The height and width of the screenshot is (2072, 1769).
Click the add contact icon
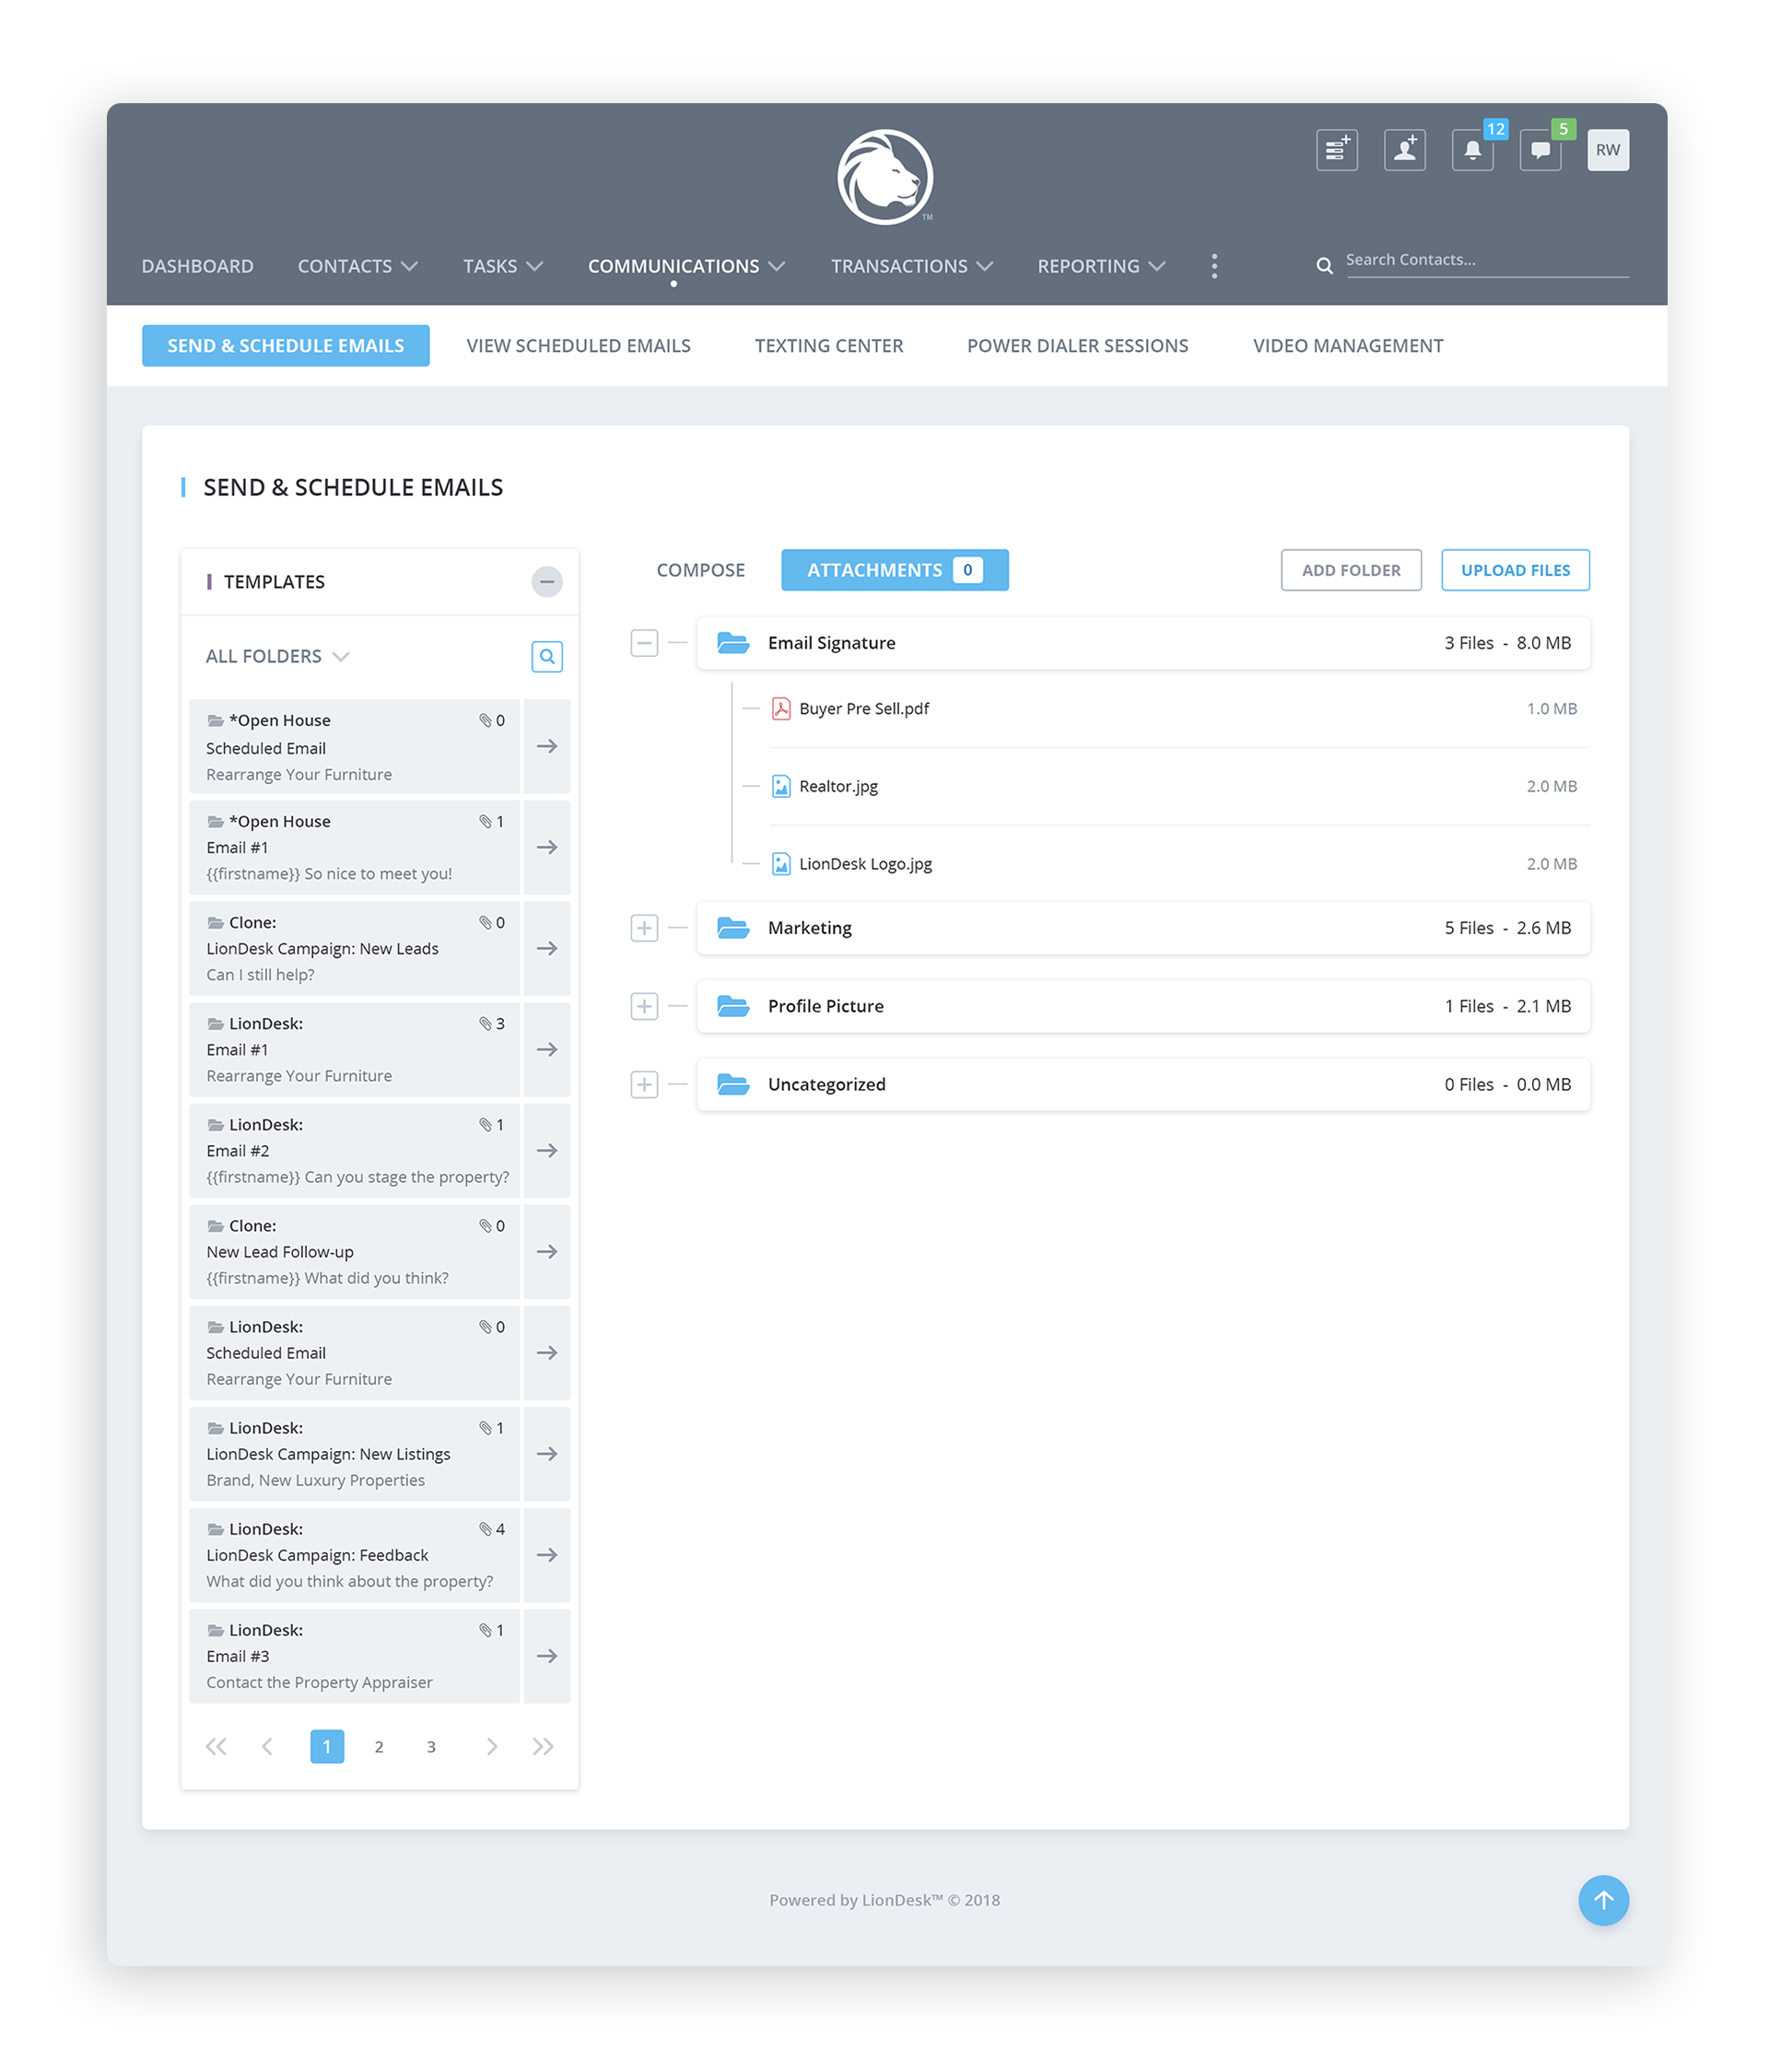[1404, 150]
